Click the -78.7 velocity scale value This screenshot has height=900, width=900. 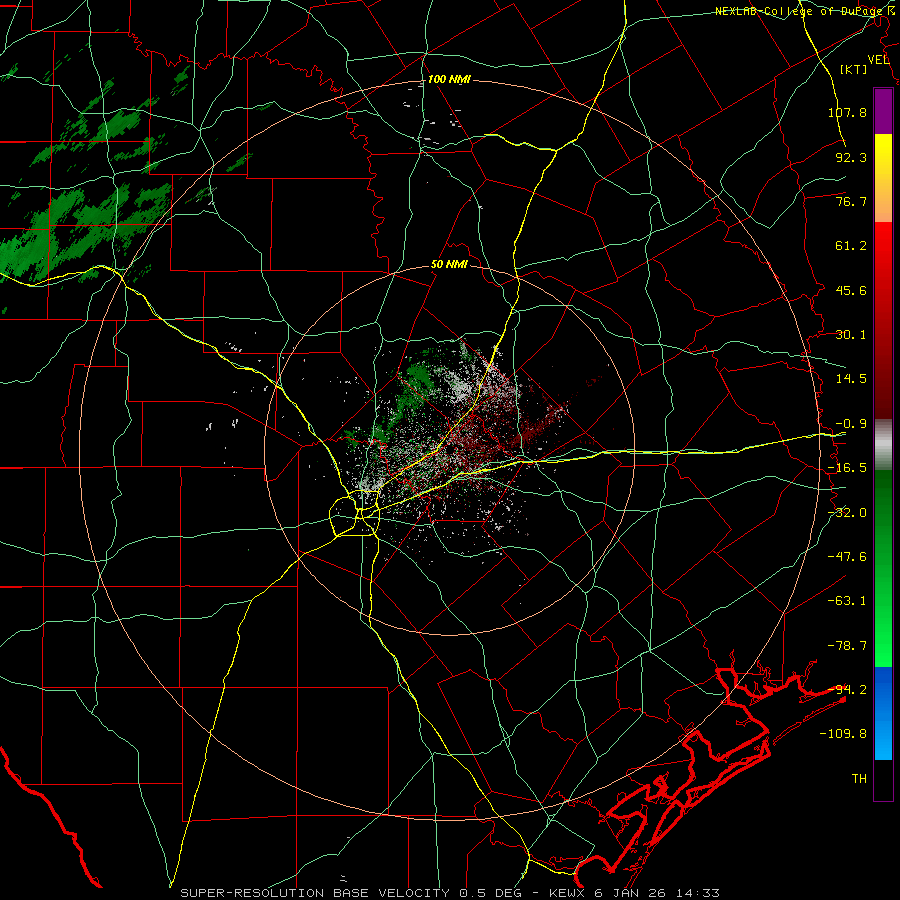point(847,646)
